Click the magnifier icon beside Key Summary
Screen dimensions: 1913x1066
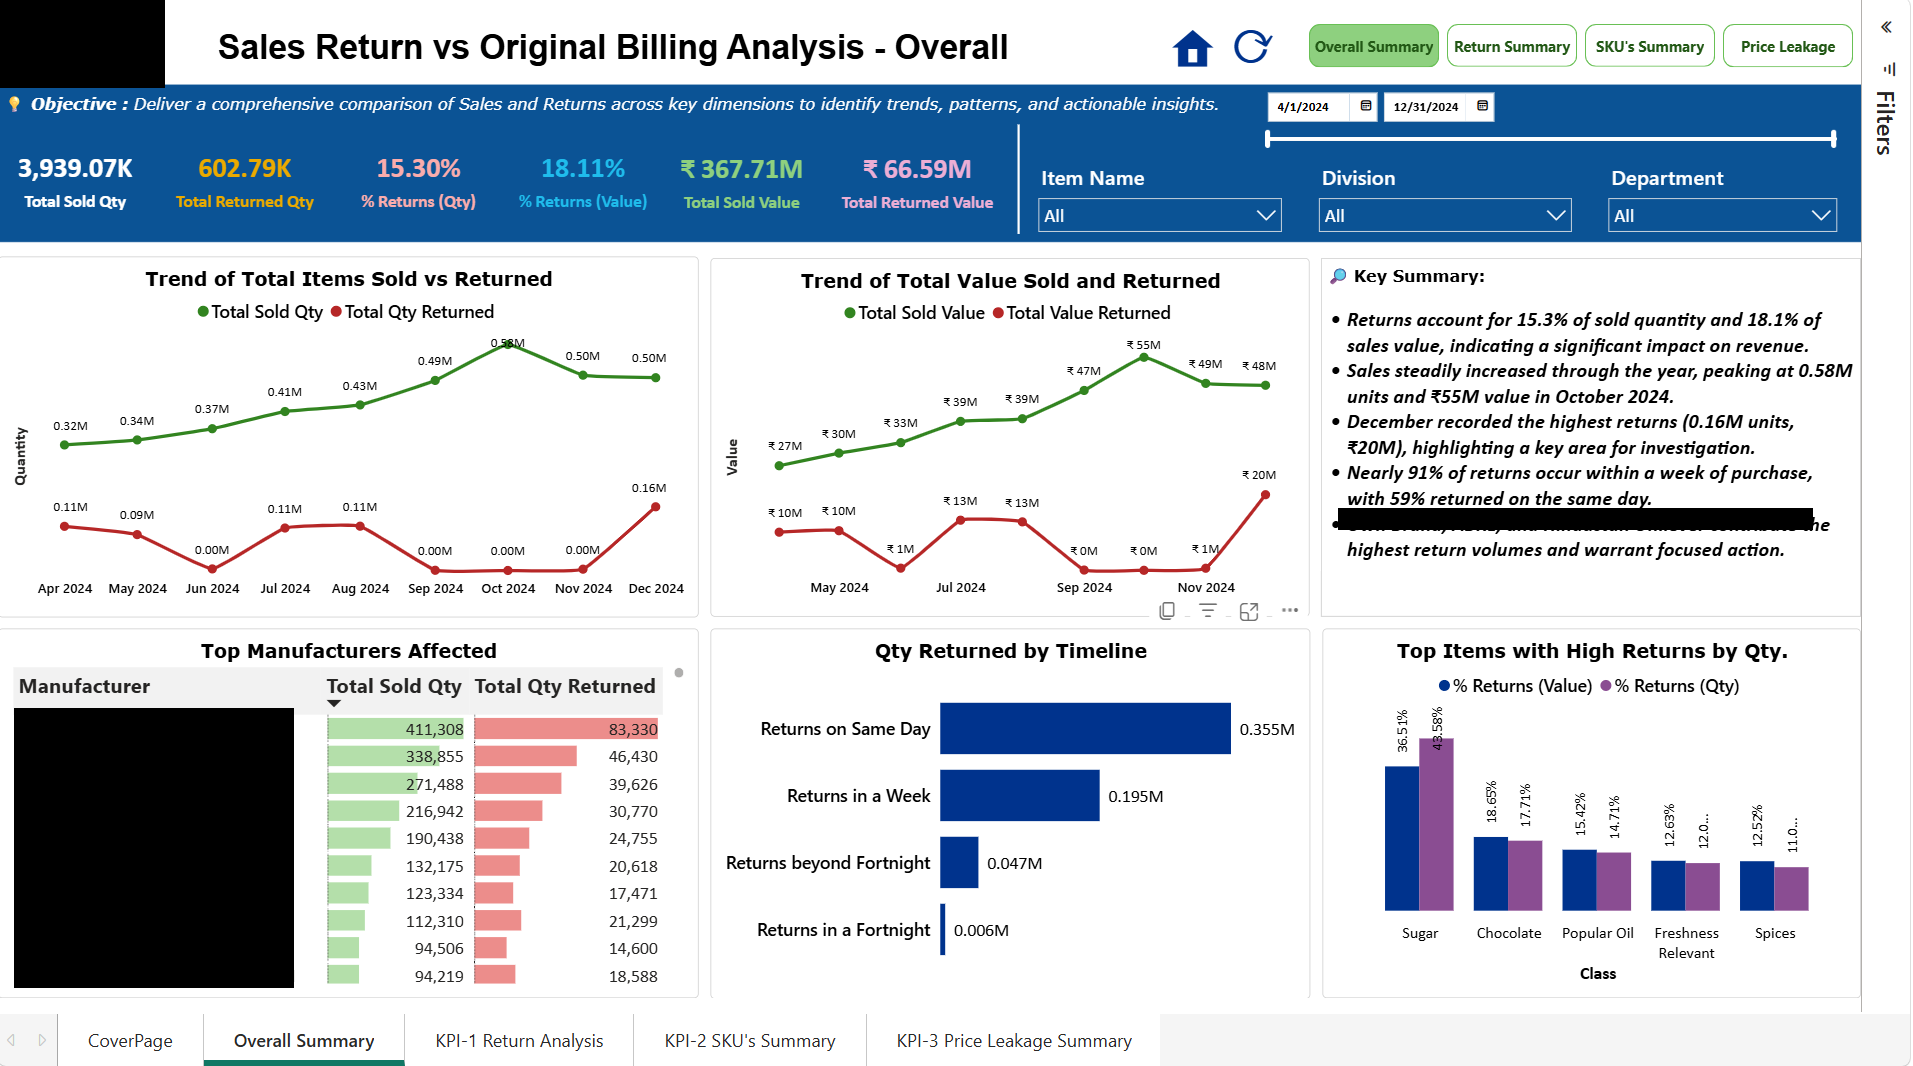tap(1338, 277)
